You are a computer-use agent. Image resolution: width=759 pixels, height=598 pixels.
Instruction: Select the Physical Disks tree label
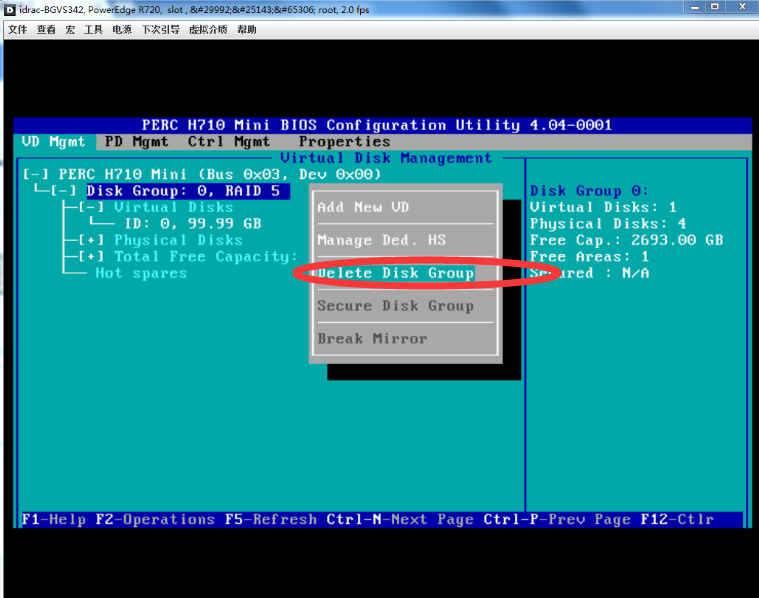pos(178,240)
